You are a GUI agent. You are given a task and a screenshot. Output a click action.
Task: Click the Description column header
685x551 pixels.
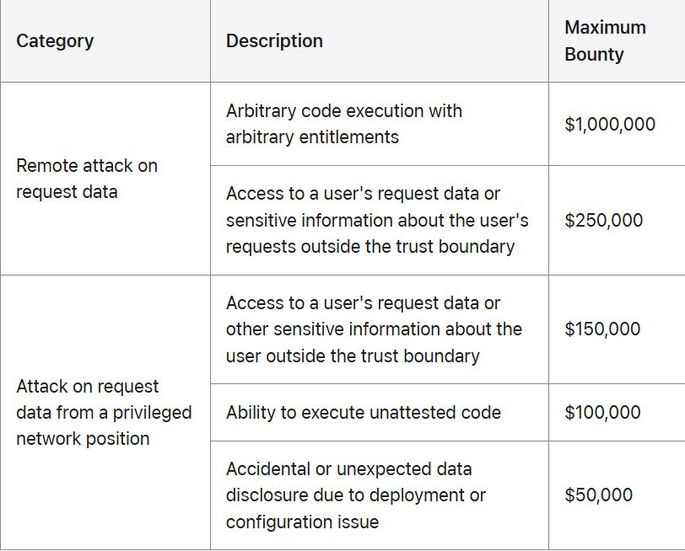click(x=274, y=41)
